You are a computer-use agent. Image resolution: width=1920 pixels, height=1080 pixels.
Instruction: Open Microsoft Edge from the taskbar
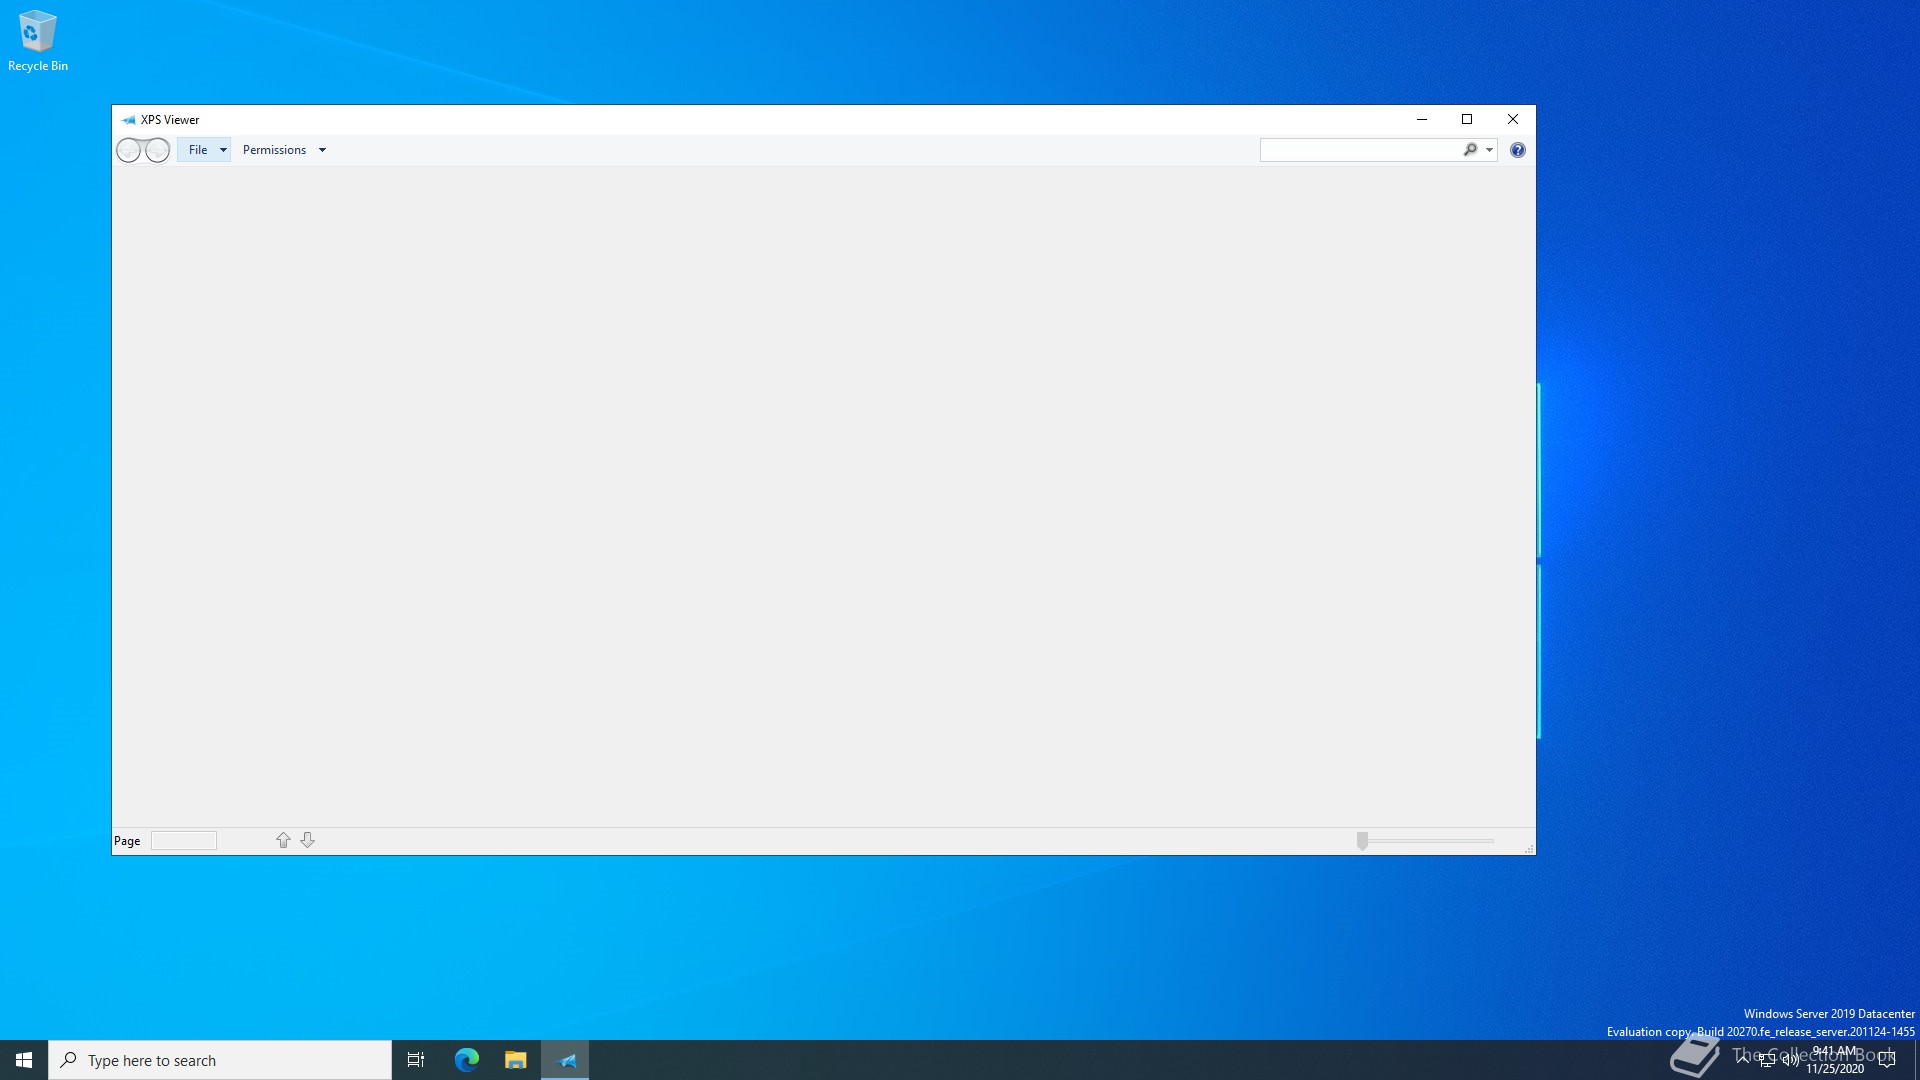click(467, 1060)
